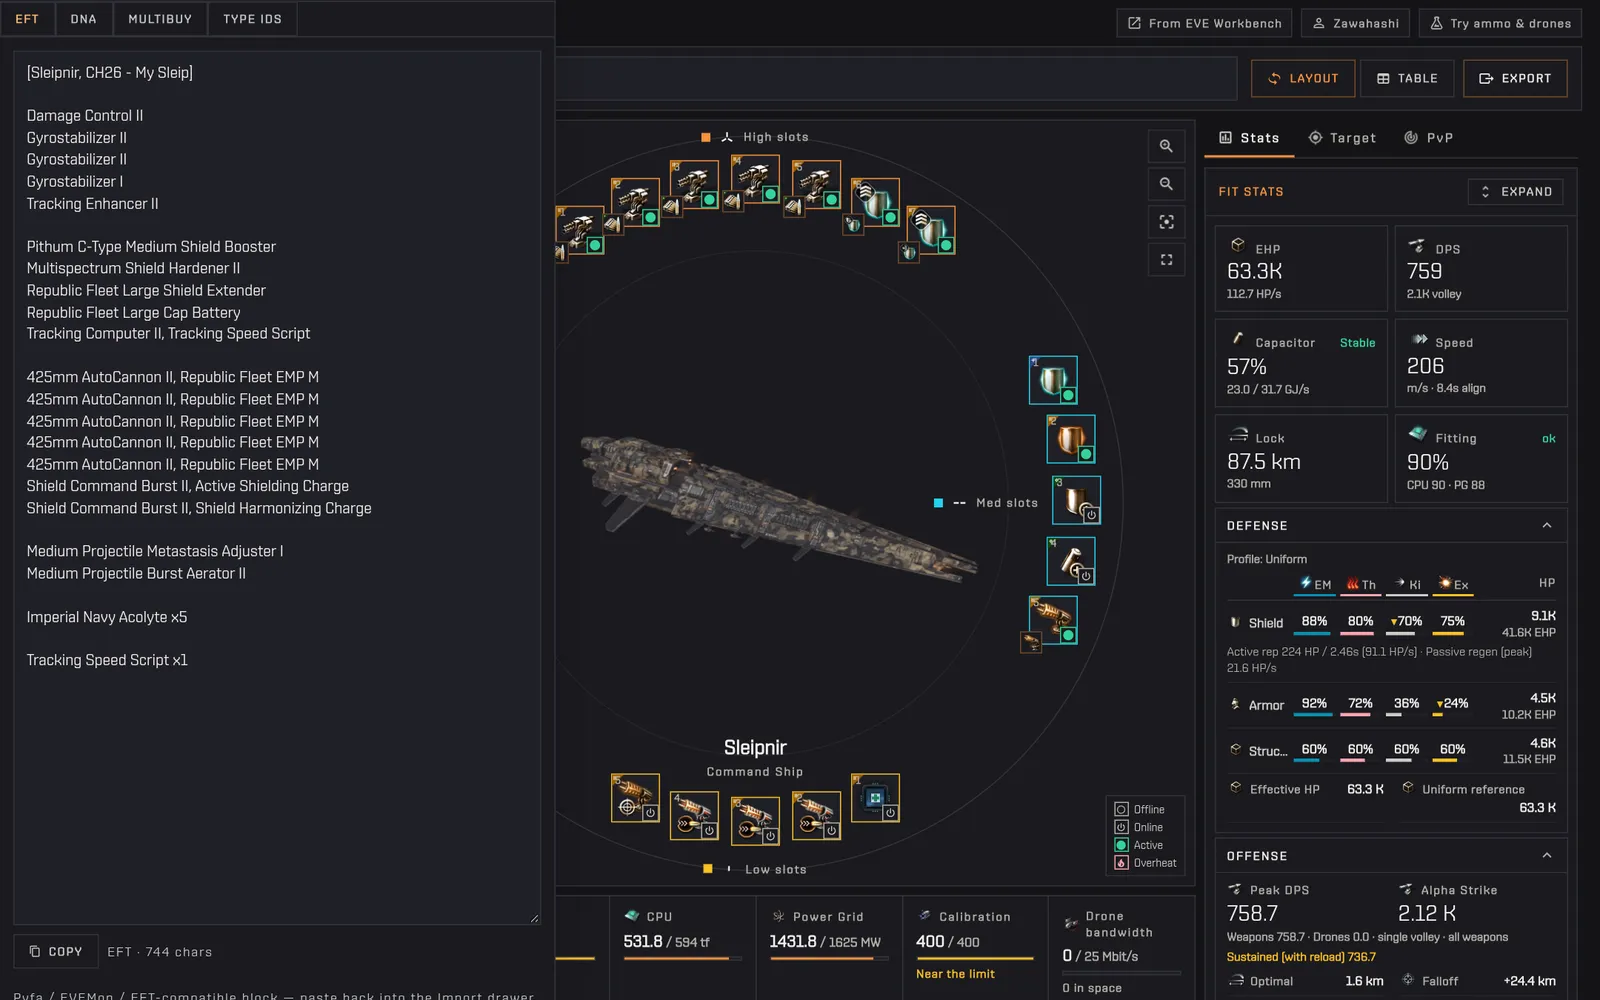Select med slot 1 shield booster module
The image size is (1600, 1000).
(x=1053, y=380)
